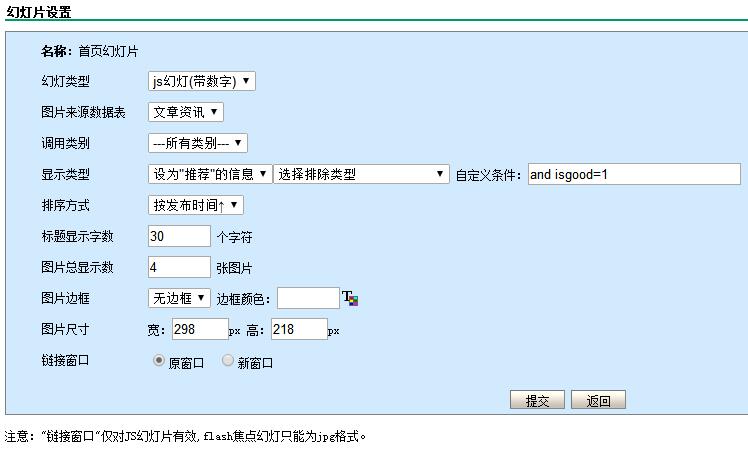Click the 首页幻灯片 name text
748x471 pixels.
[108, 51]
